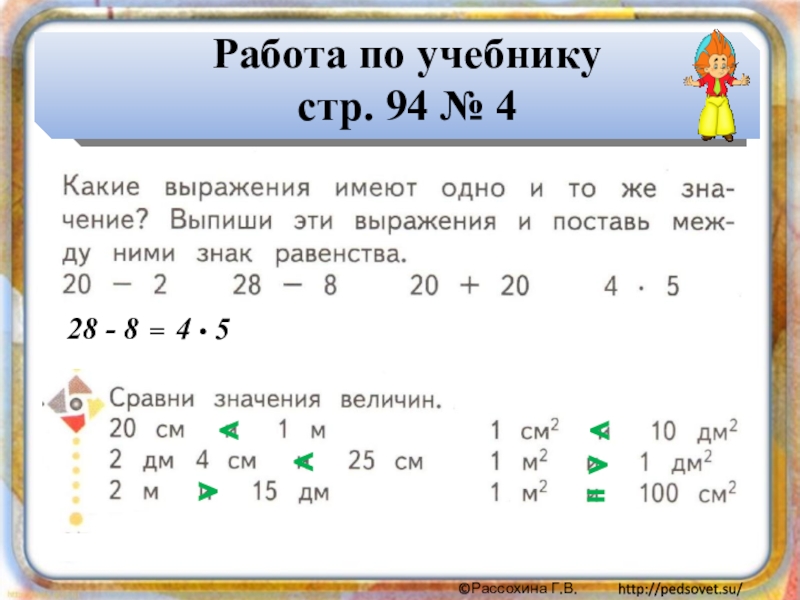Click the value 2 дм 4 см
The image size is (800, 600).
click(x=183, y=461)
